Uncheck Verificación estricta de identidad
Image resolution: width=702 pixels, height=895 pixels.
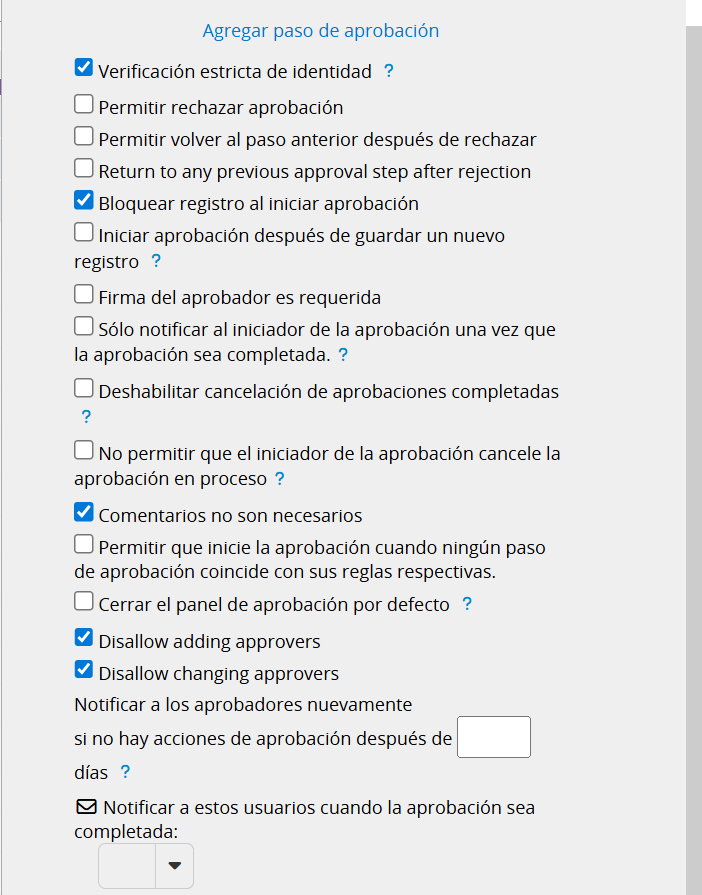pos(84,69)
